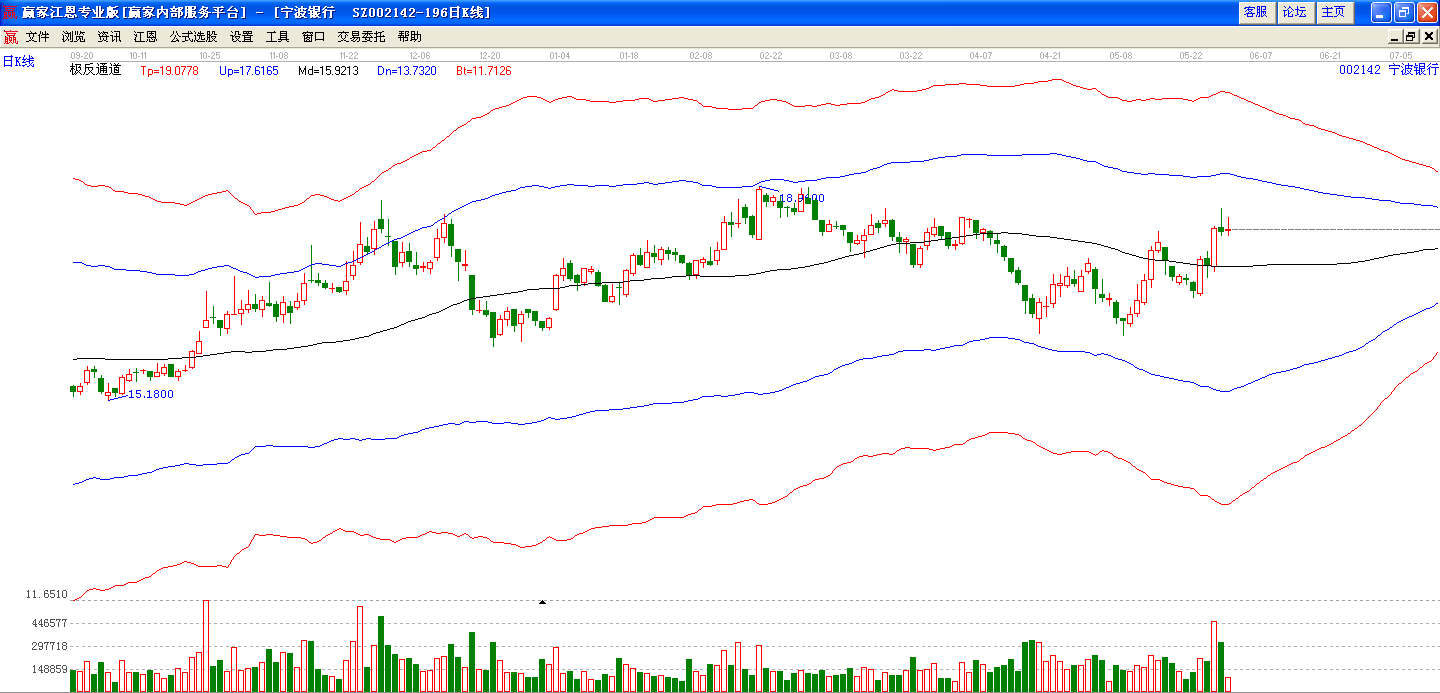
Task: Click the Dn=13.7320 value
Action: (407, 71)
